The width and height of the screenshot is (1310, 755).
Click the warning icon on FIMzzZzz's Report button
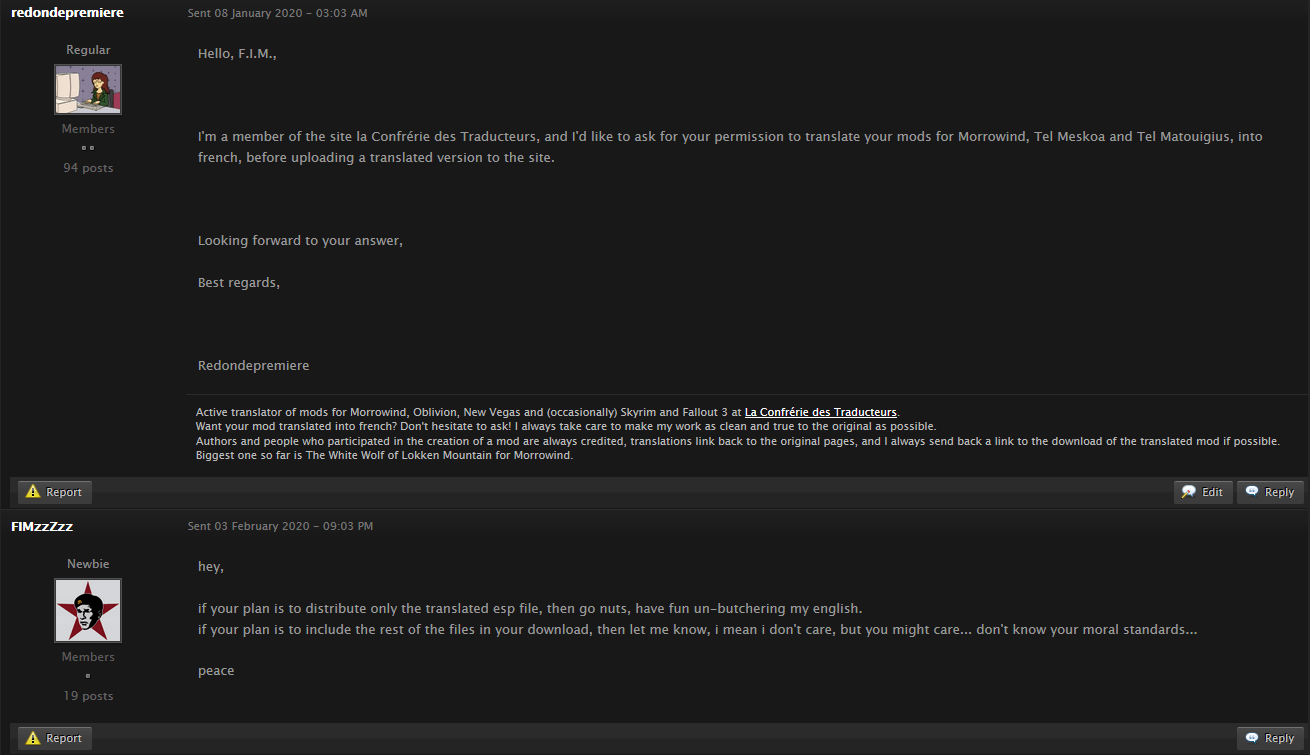pyautogui.click(x=33, y=738)
